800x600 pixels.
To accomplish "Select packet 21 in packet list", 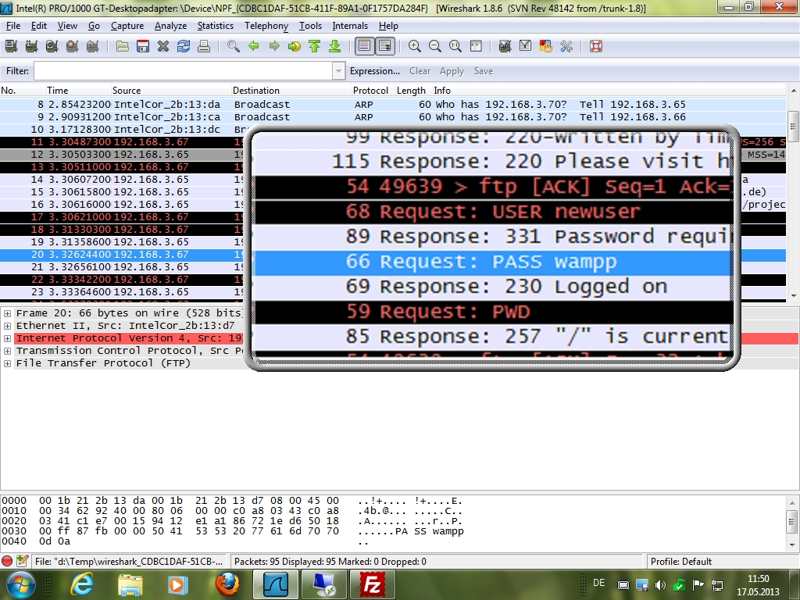I will click(x=122, y=267).
